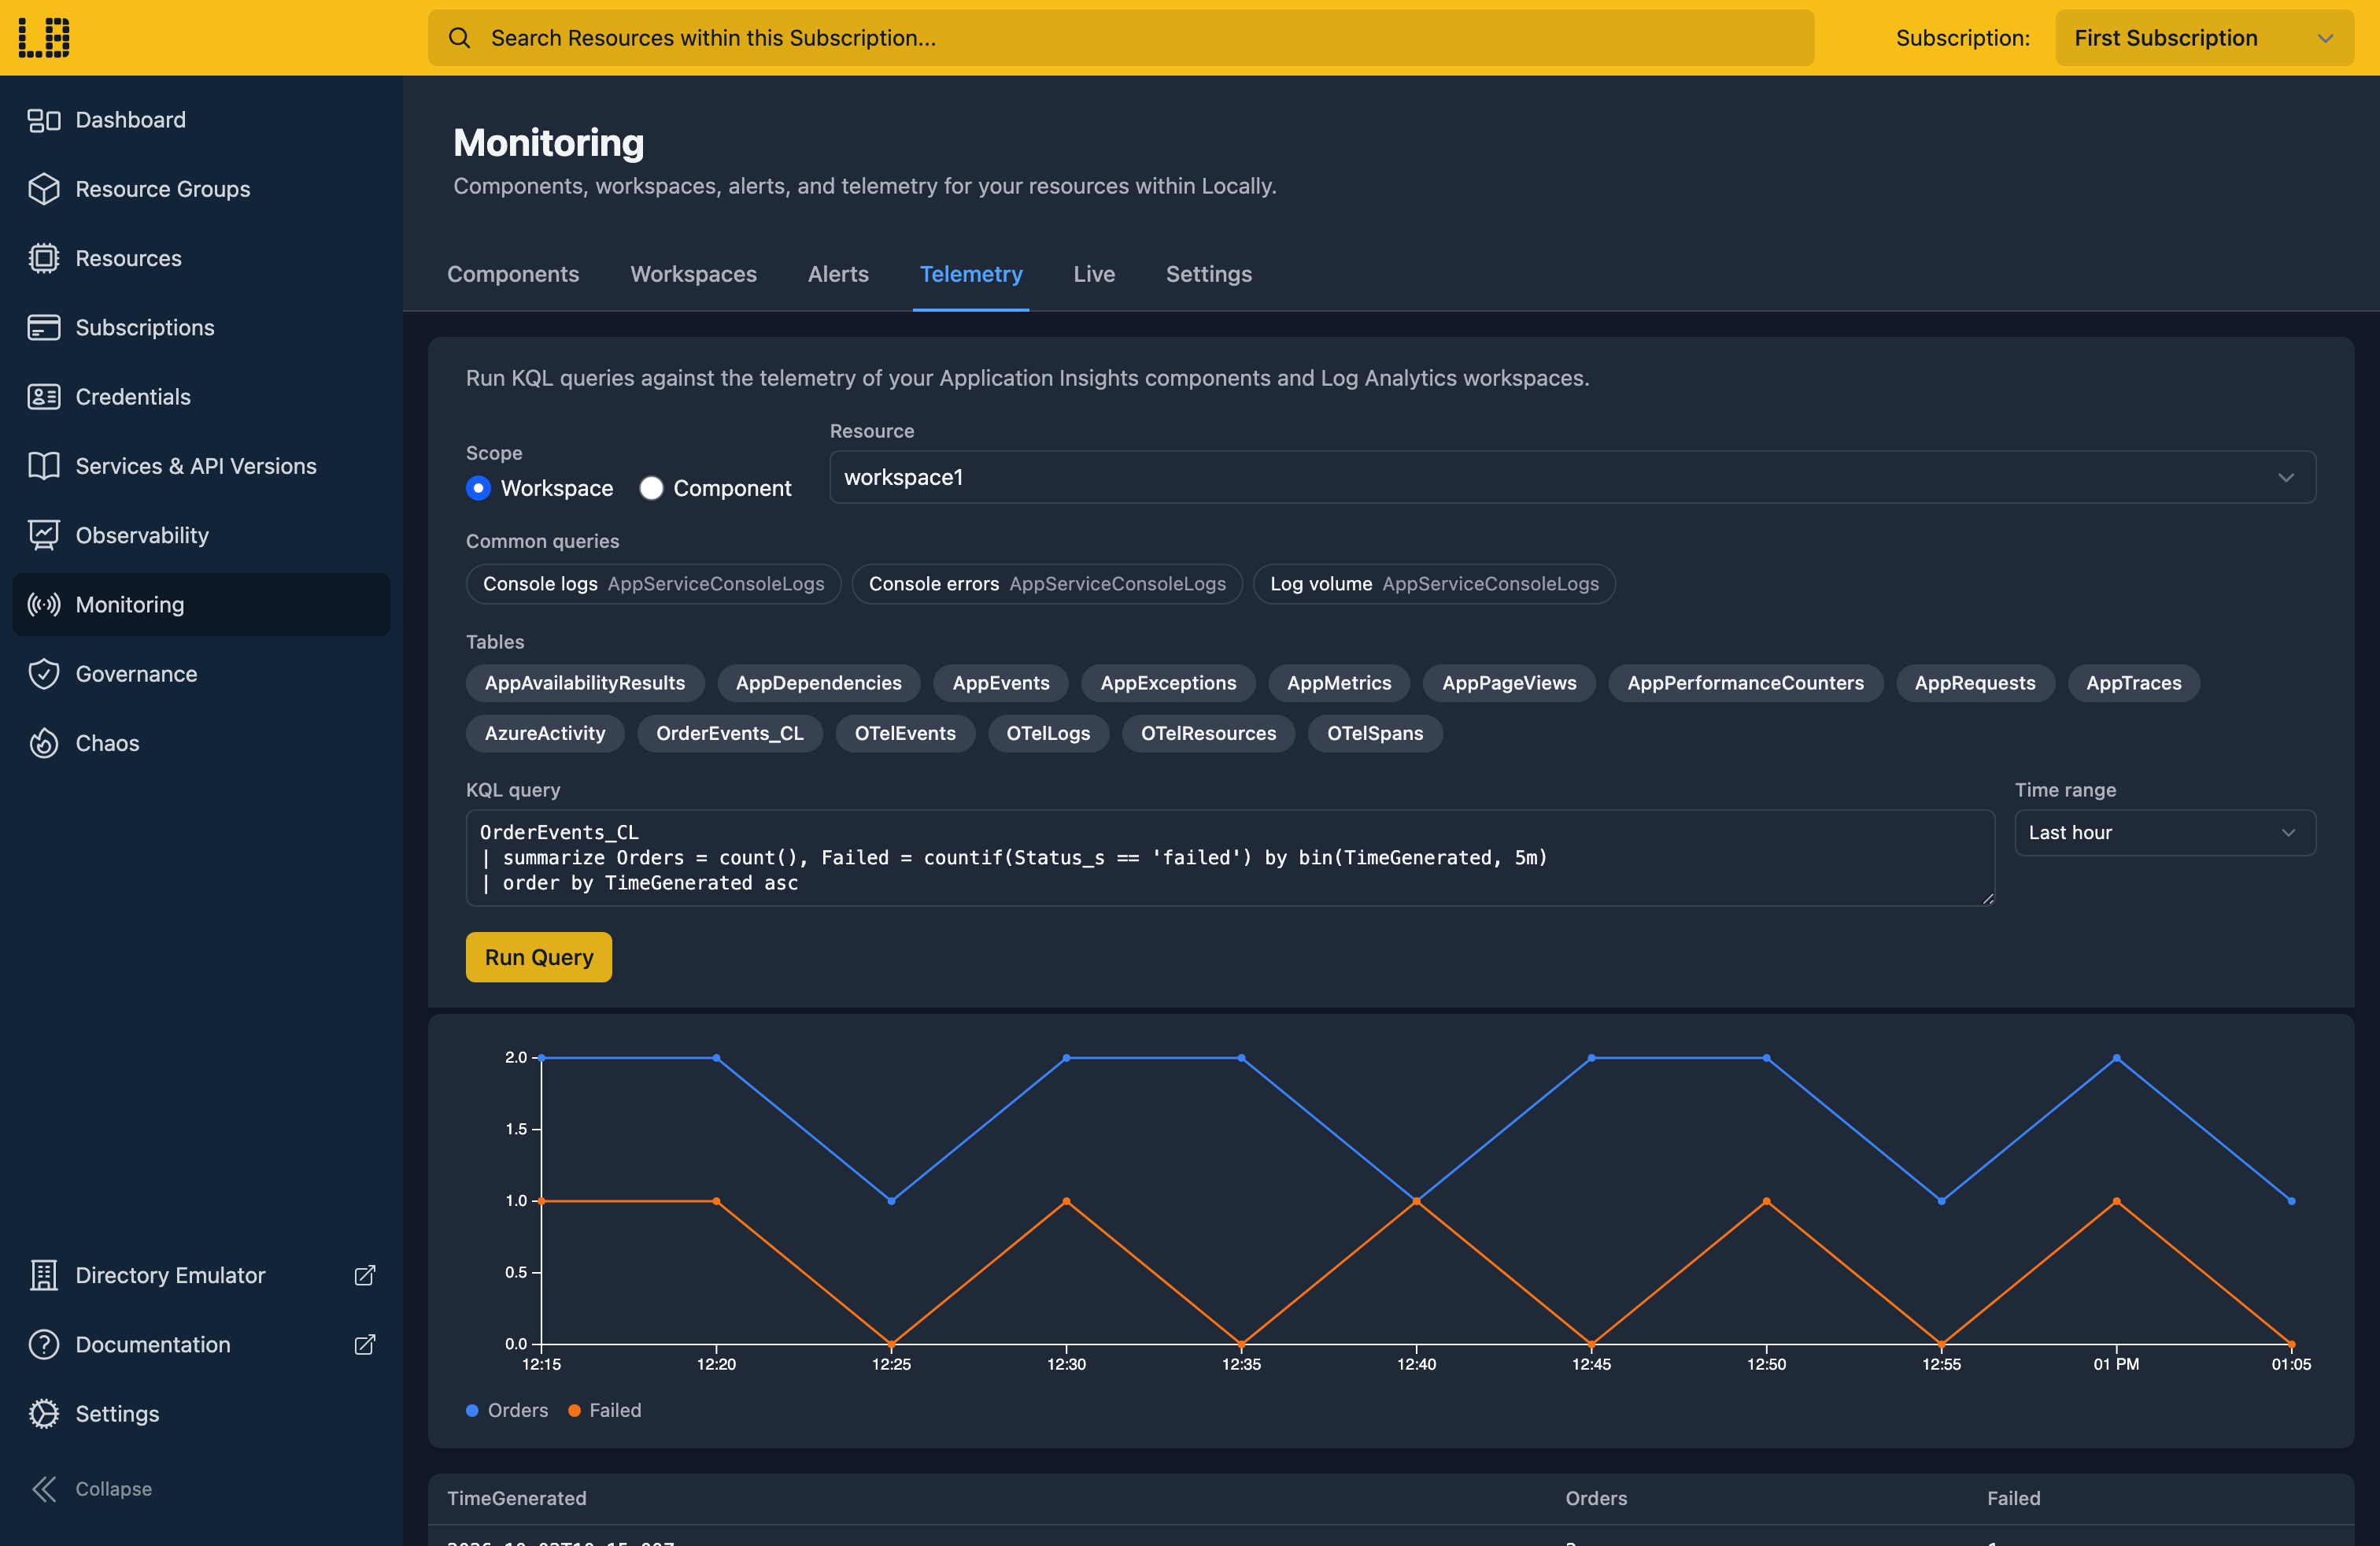The height and width of the screenshot is (1546, 2380).
Task: Open the Subscription dropdown
Action: click(x=2204, y=38)
